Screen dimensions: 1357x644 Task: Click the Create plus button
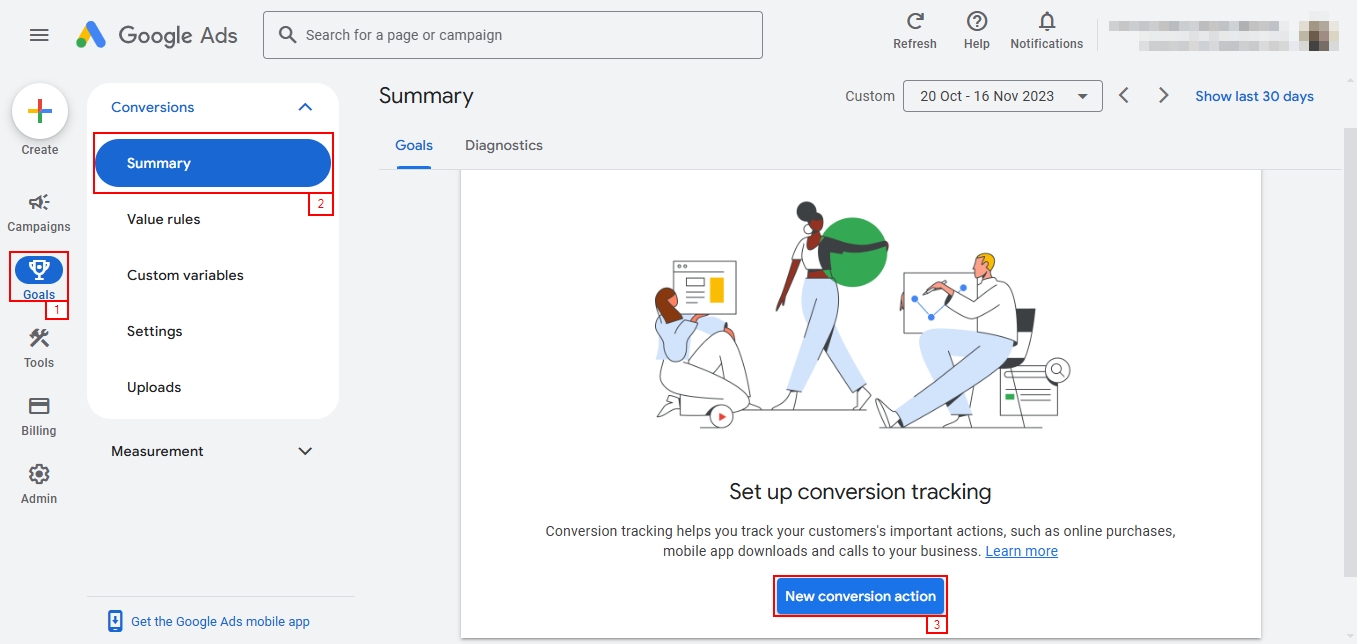pos(40,111)
